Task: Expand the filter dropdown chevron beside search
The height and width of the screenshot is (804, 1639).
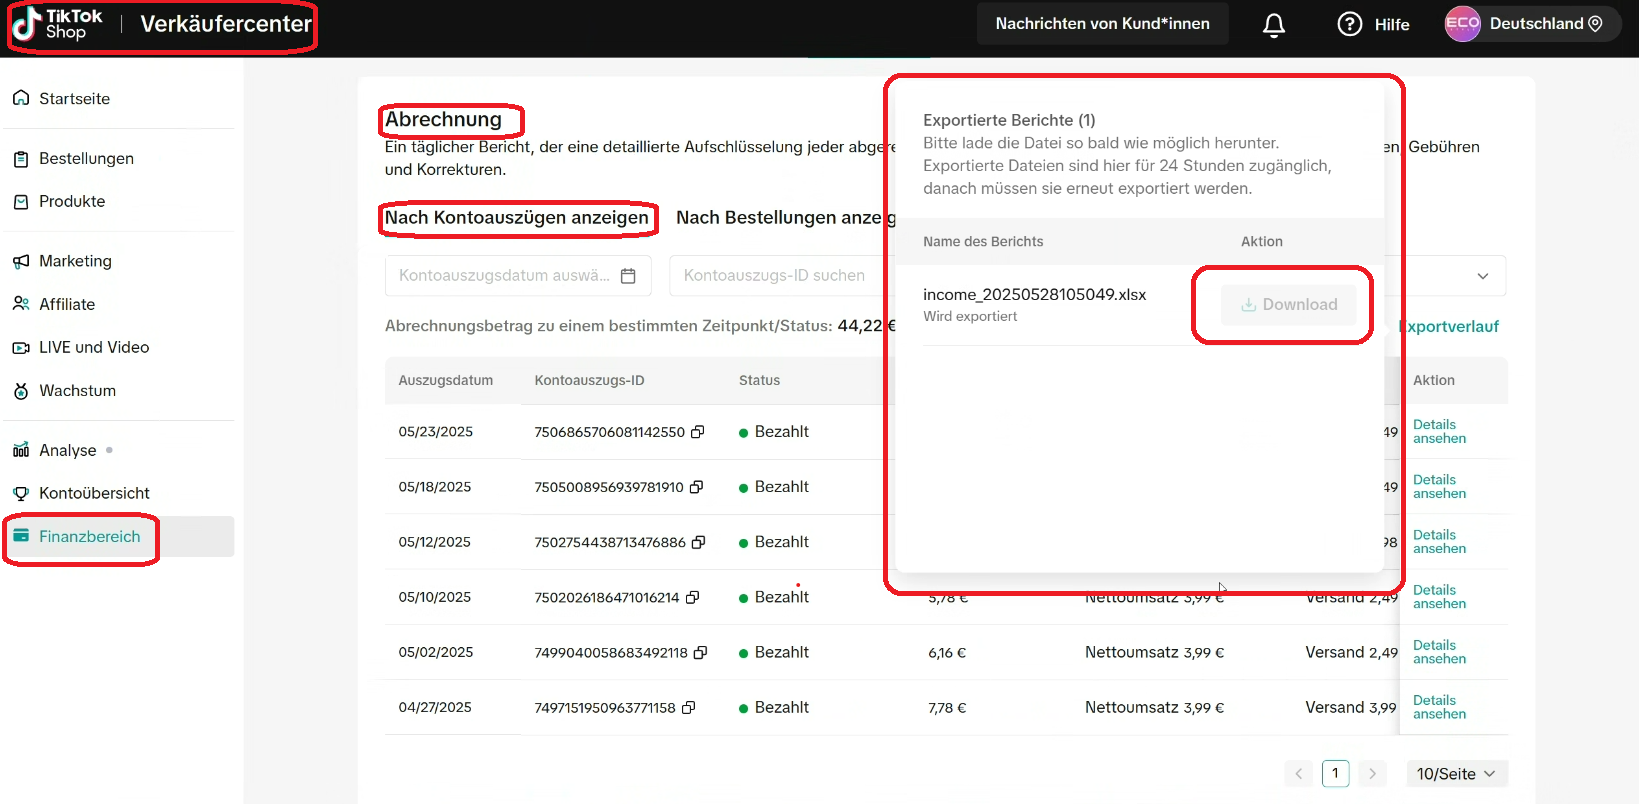Action: (1482, 276)
